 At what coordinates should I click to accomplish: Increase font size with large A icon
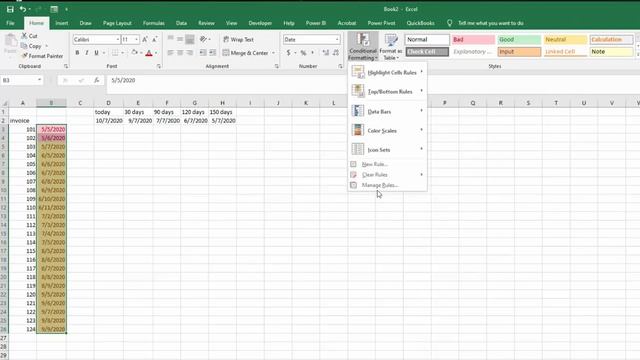point(145,39)
